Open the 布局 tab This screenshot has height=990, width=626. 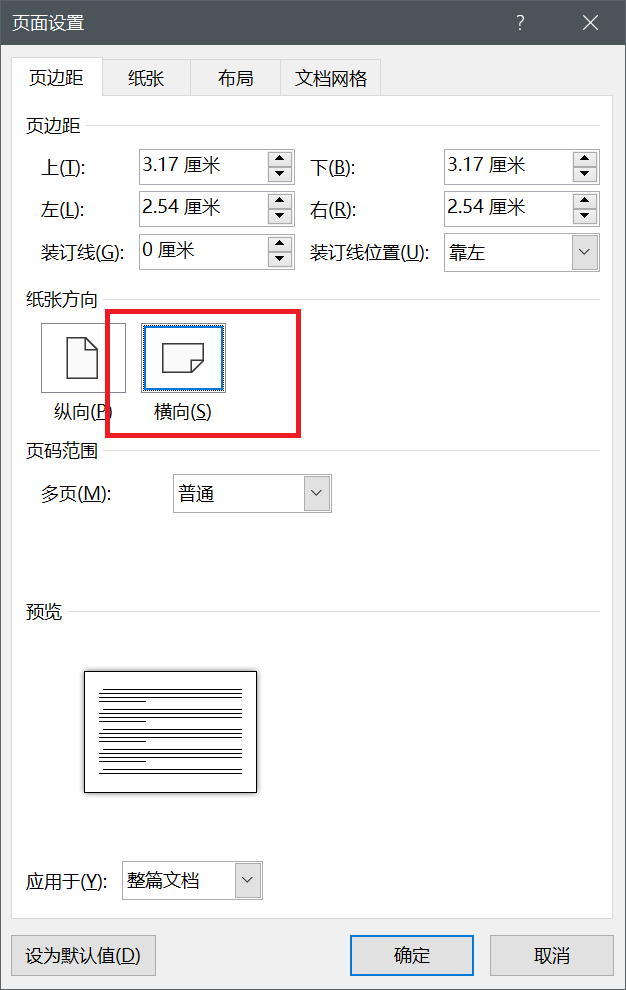pyautogui.click(x=236, y=78)
